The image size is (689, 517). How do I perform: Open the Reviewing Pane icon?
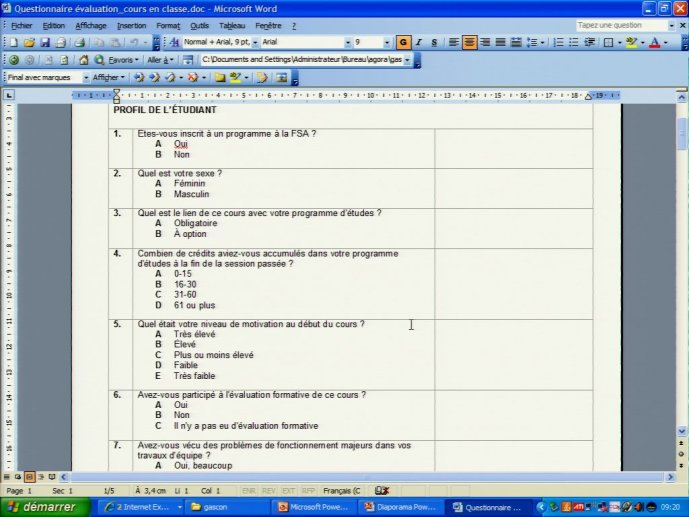[x=281, y=78]
